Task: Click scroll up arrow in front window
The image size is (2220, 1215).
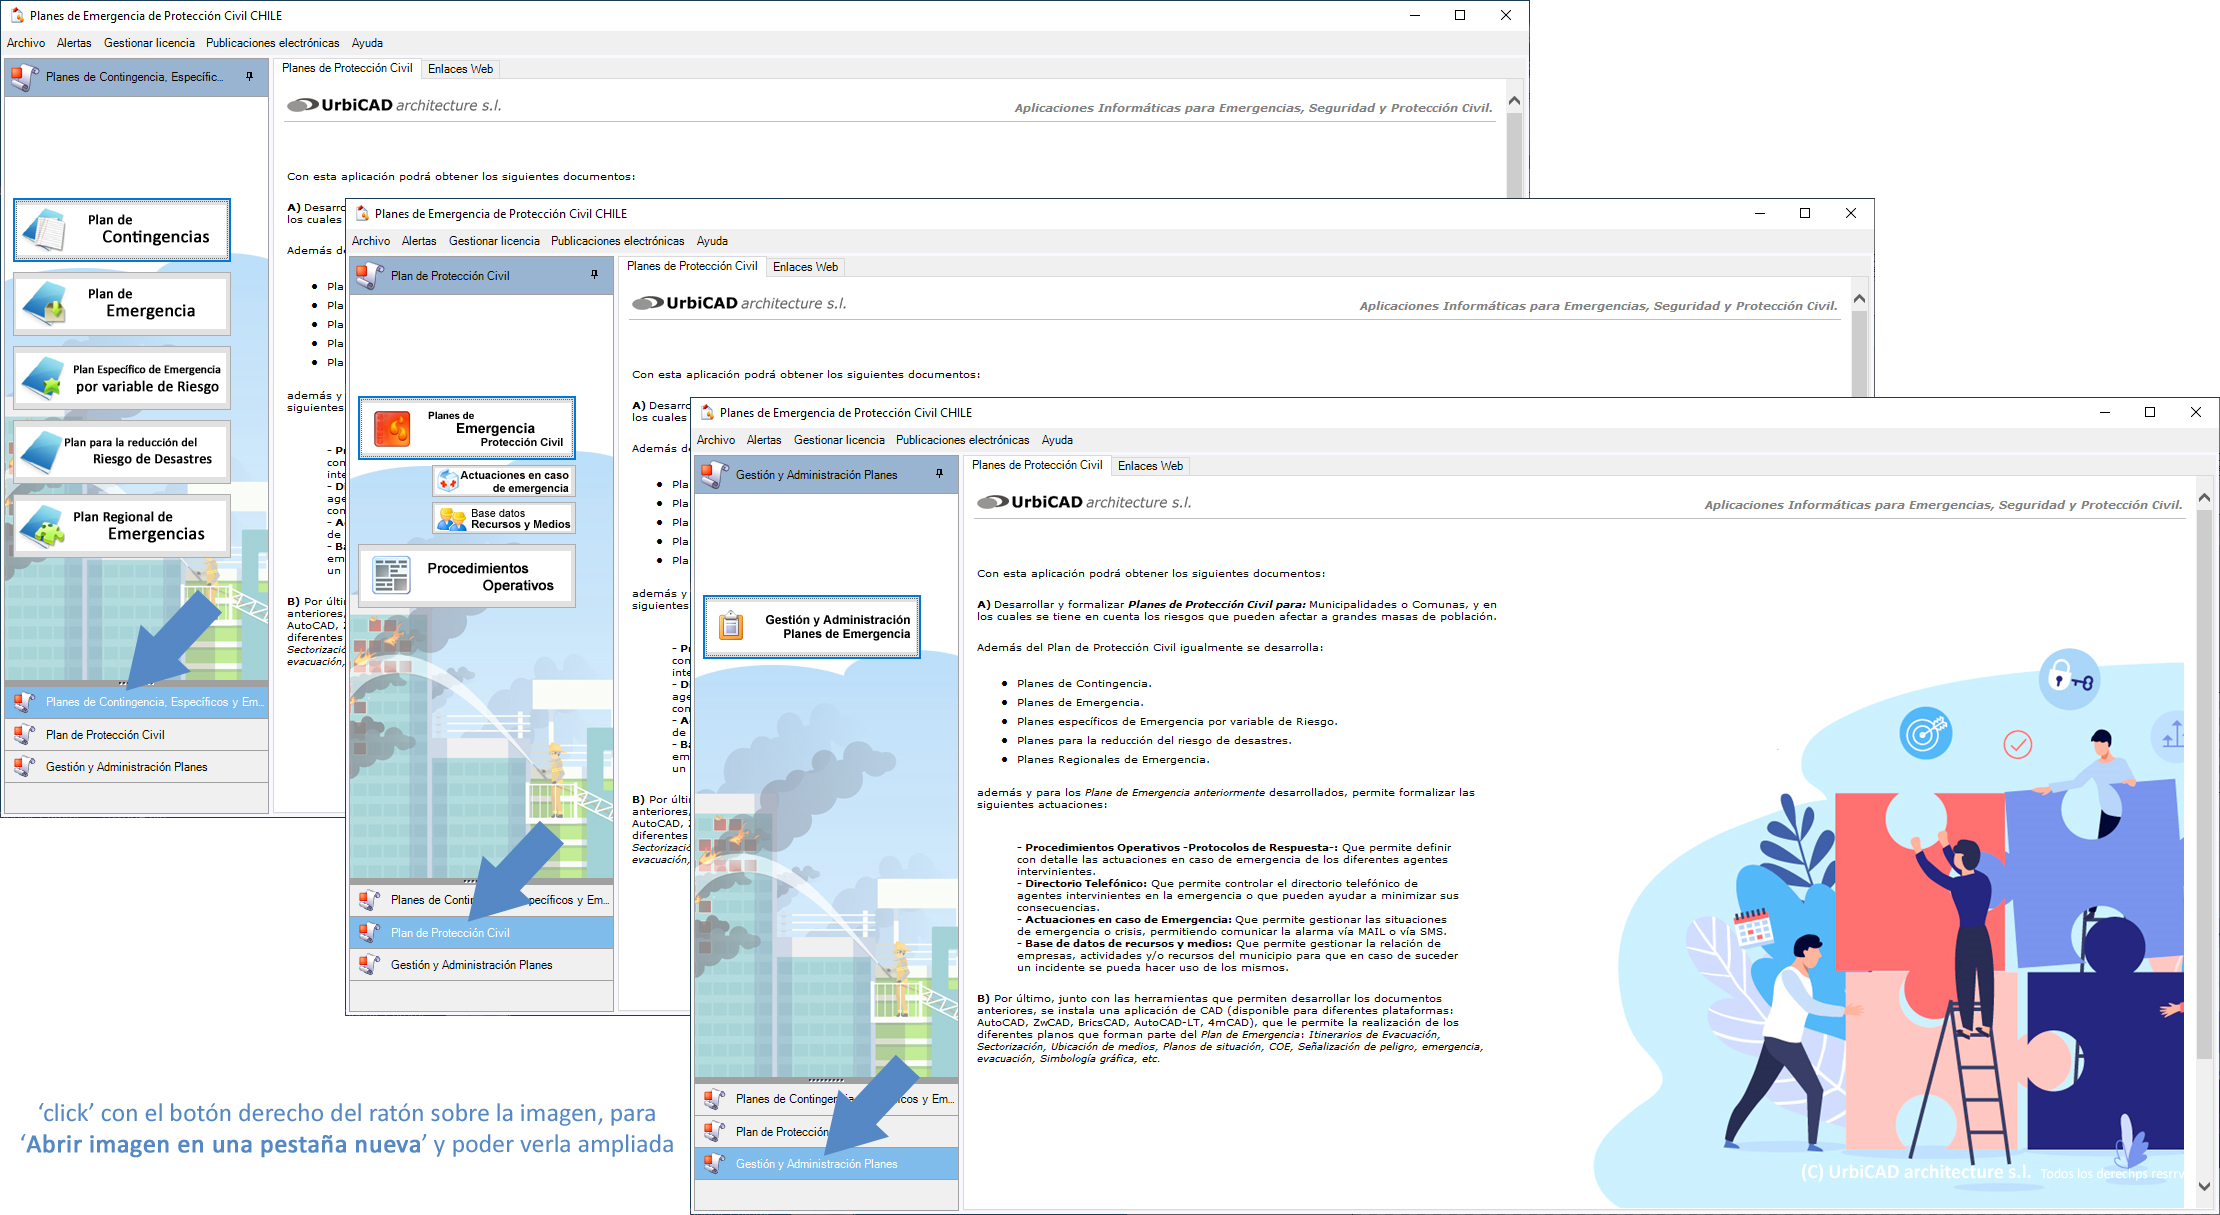Action: tap(2204, 498)
